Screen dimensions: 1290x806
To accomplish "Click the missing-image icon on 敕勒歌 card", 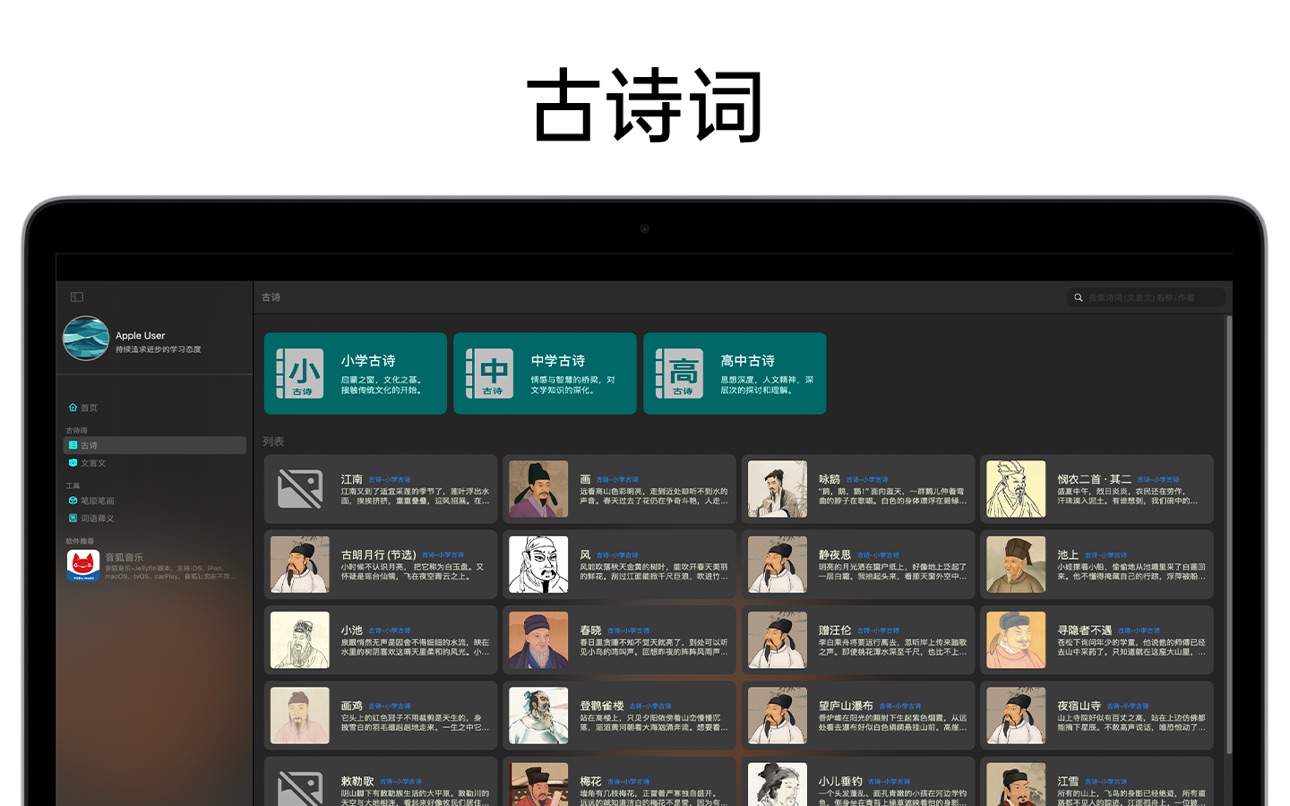I will 300,786.
